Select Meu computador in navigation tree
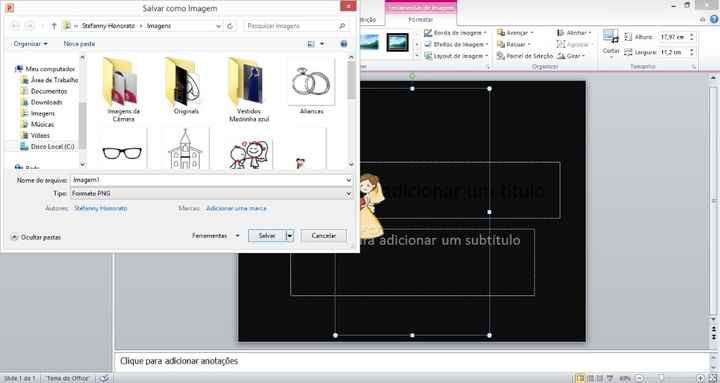Viewport: 720px width, 383px height. [x=45, y=69]
